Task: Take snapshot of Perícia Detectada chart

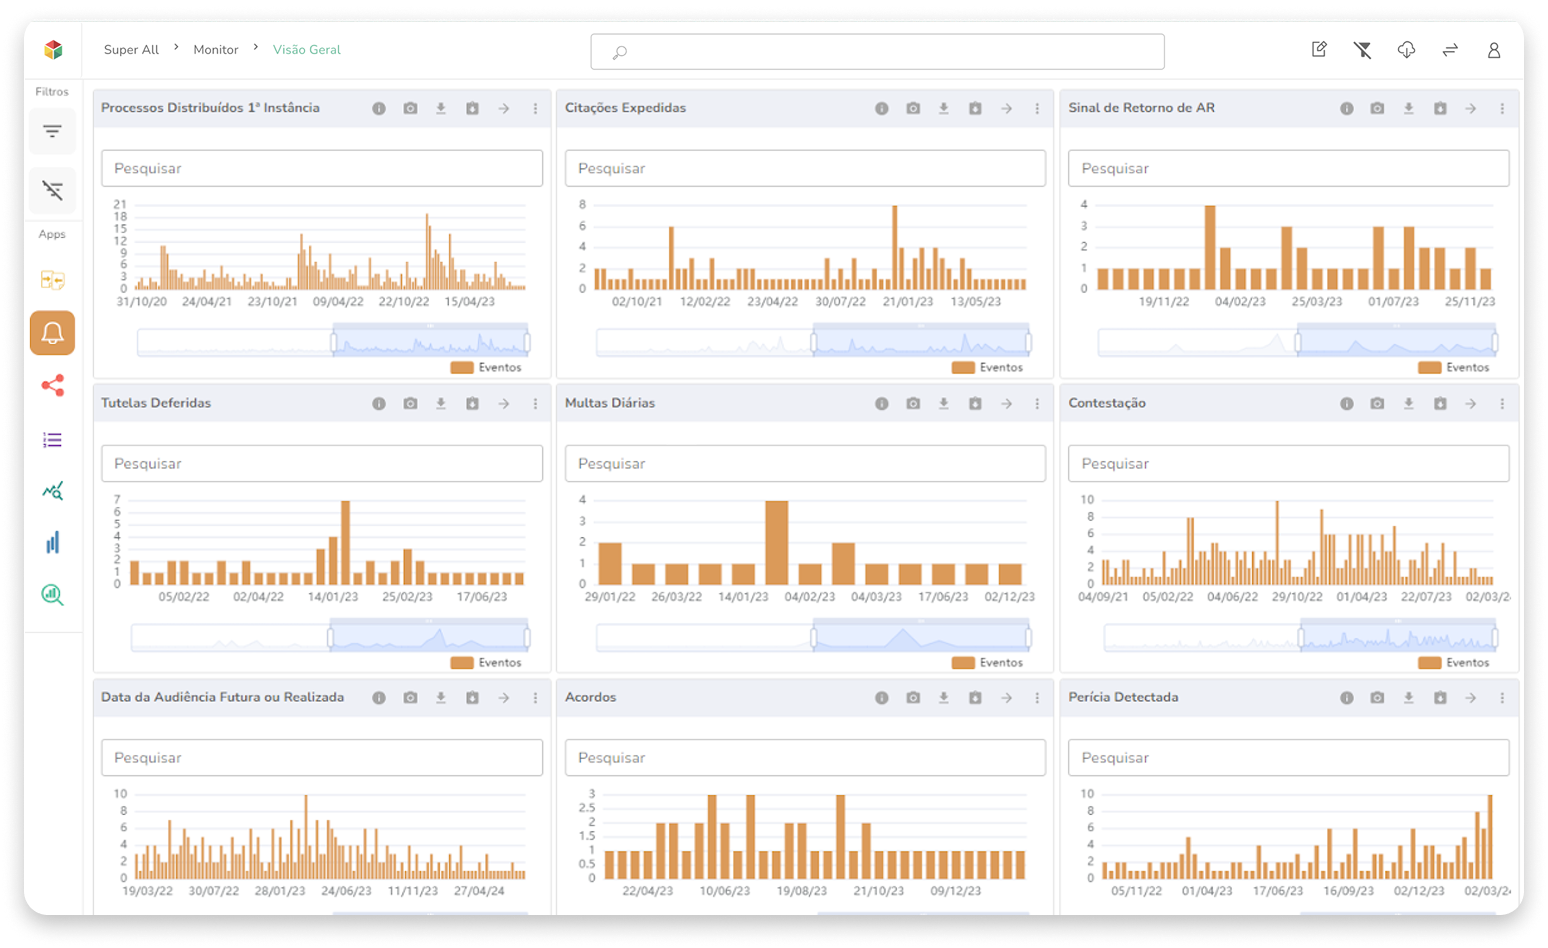Action: (1377, 698)
